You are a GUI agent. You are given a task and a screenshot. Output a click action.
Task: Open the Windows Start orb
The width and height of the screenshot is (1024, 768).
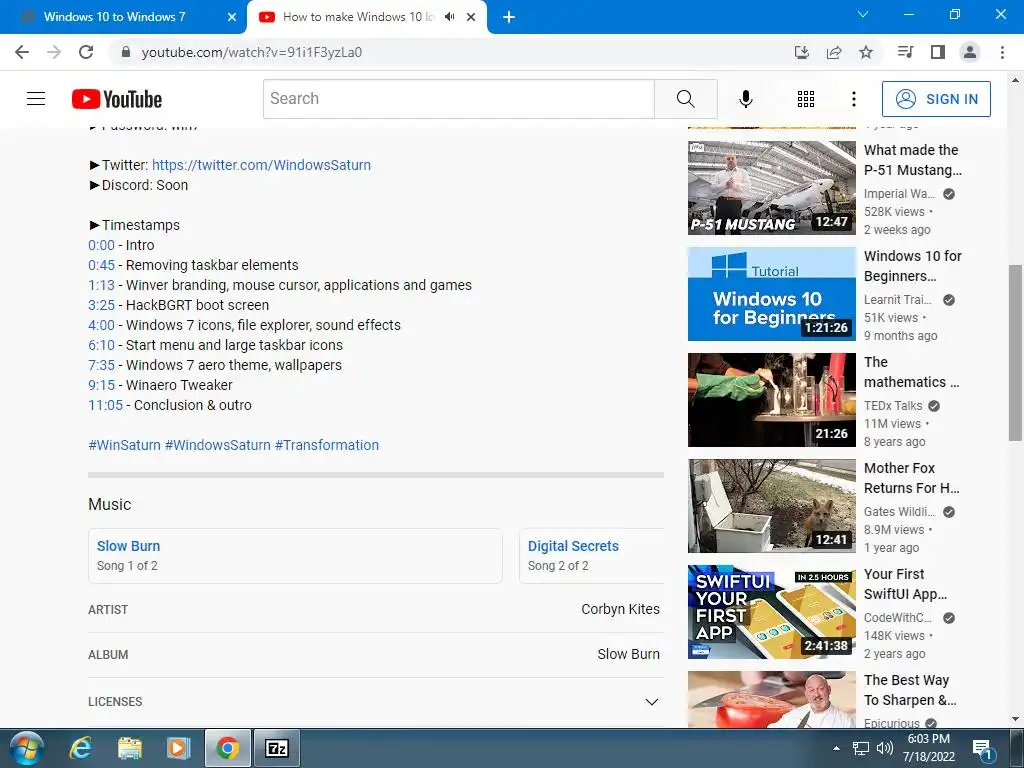[26, 748]
